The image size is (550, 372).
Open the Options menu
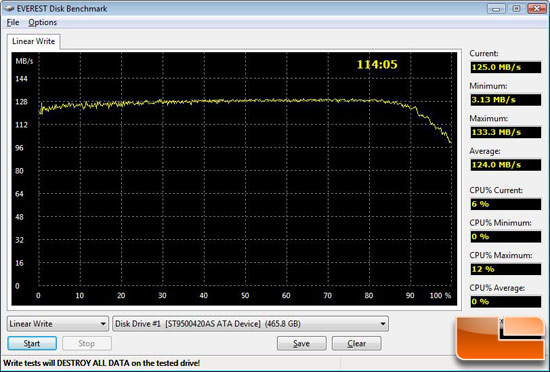[42, 22]
